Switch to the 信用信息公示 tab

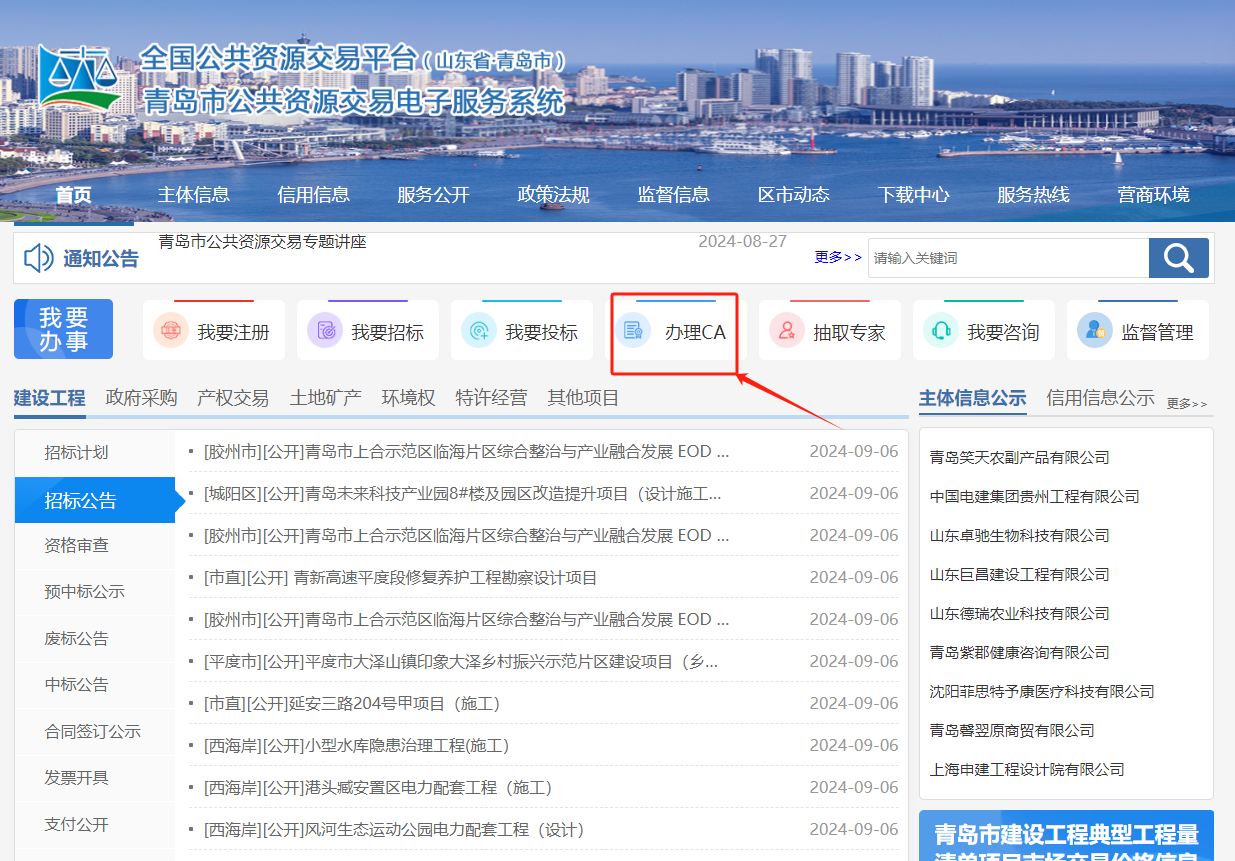(1100, 397)
